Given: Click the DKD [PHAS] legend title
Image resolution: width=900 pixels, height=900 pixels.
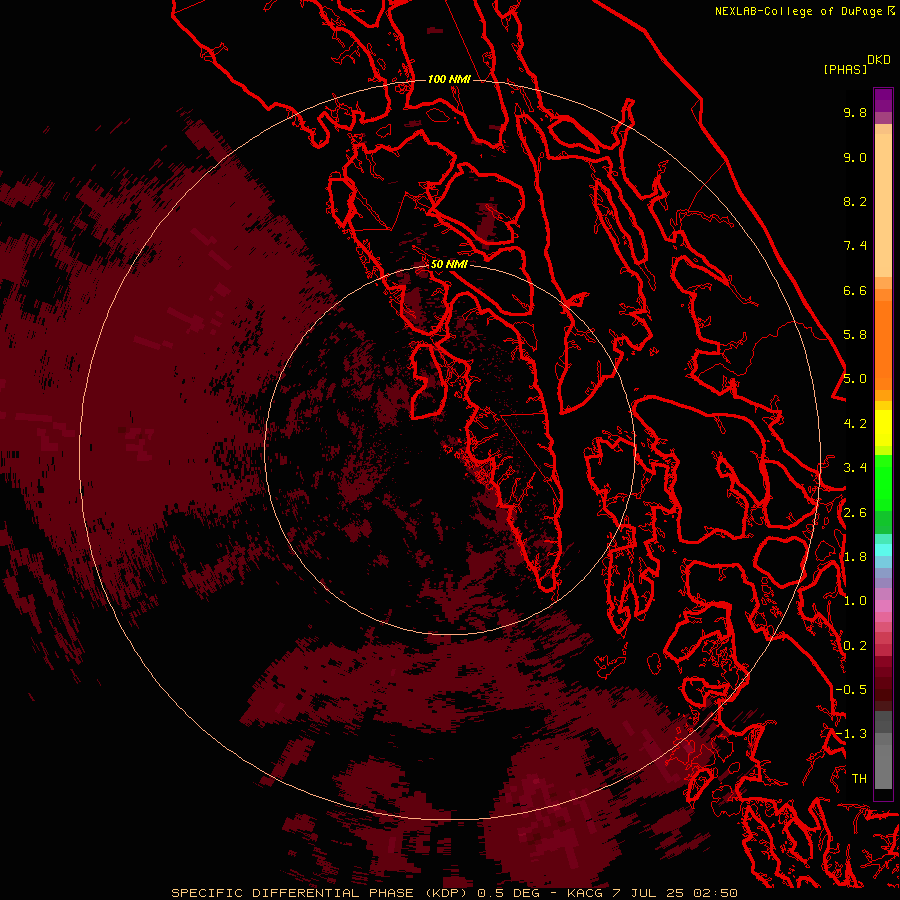Looking at the screenshot, I should [856, 65].
